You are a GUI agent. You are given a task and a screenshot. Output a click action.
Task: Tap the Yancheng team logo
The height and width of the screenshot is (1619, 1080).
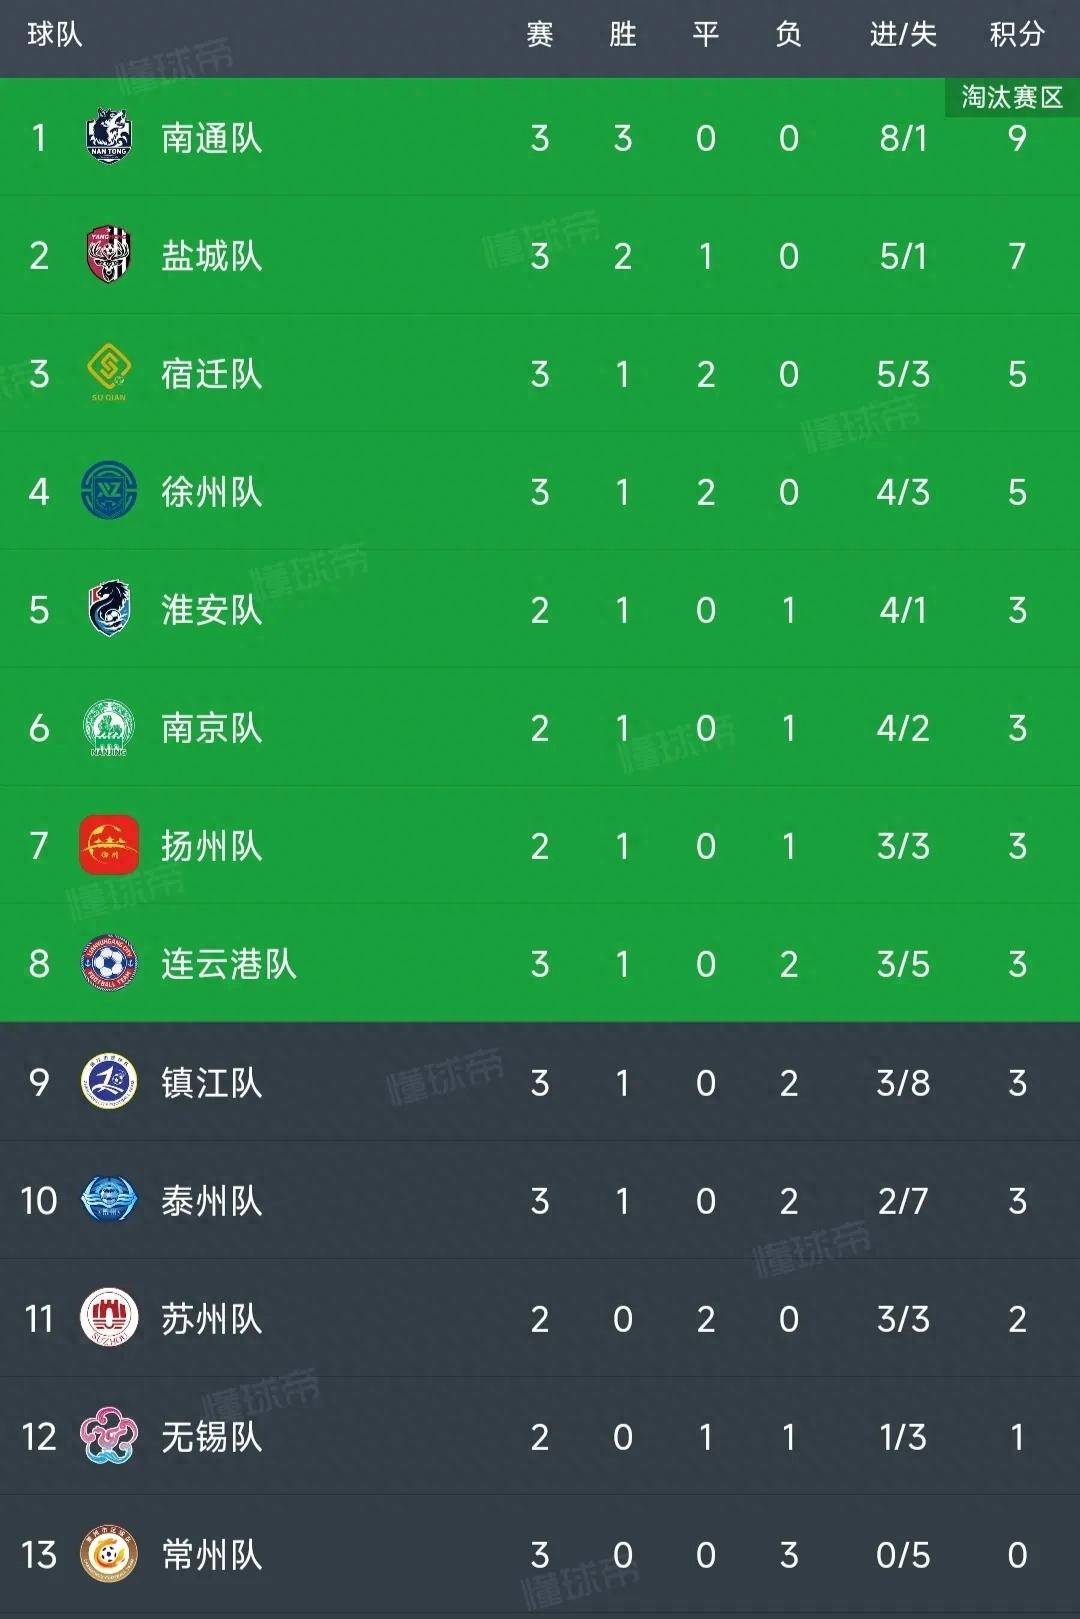(109, 255)
